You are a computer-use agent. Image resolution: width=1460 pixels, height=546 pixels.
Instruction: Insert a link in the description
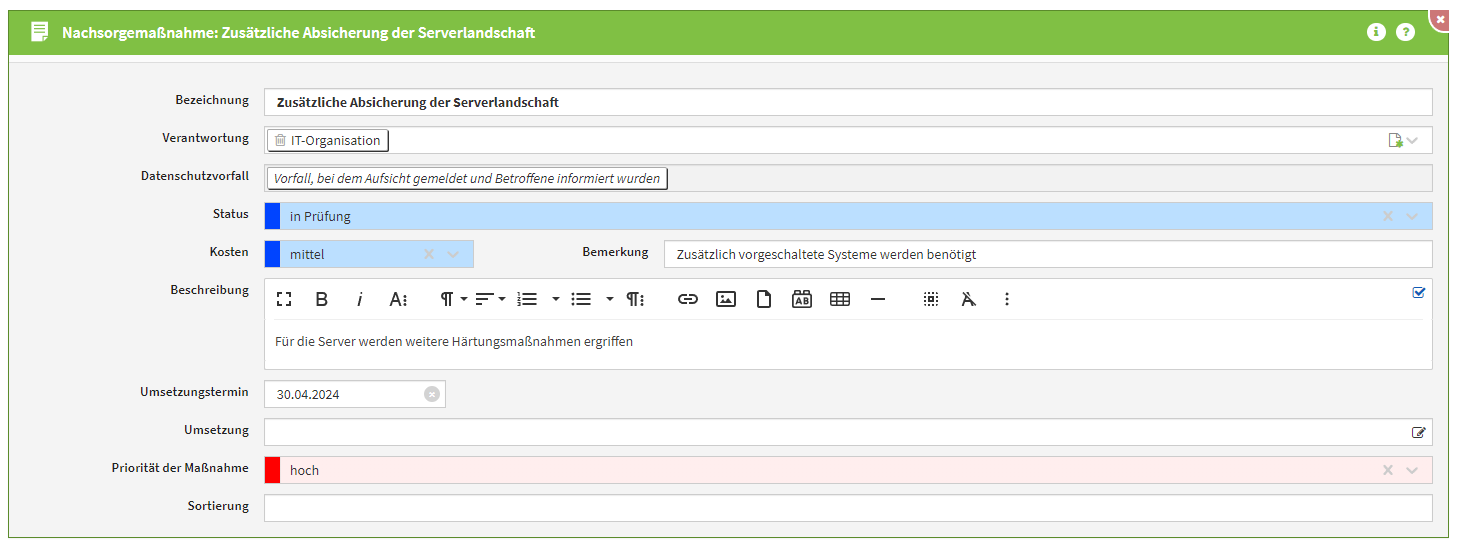pos(688,299)
